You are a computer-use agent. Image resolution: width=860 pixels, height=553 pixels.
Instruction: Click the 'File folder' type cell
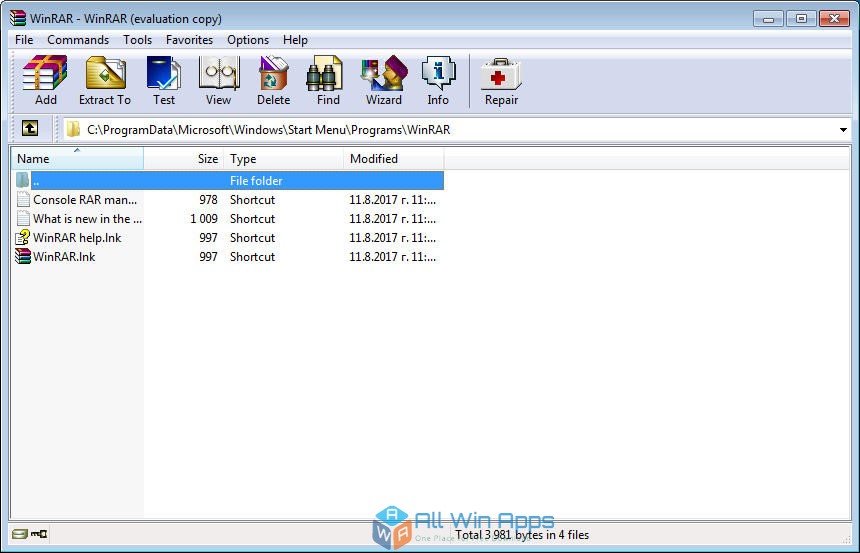256,180
